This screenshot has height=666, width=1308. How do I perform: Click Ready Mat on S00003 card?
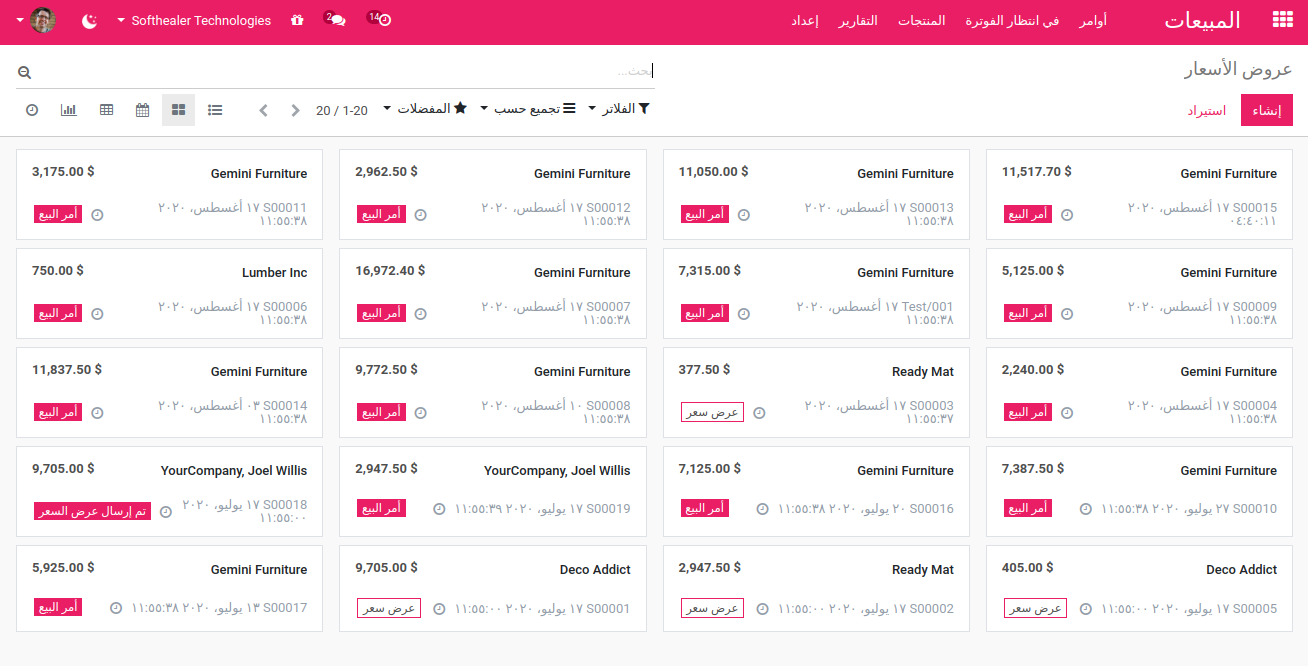click(923, 371)
